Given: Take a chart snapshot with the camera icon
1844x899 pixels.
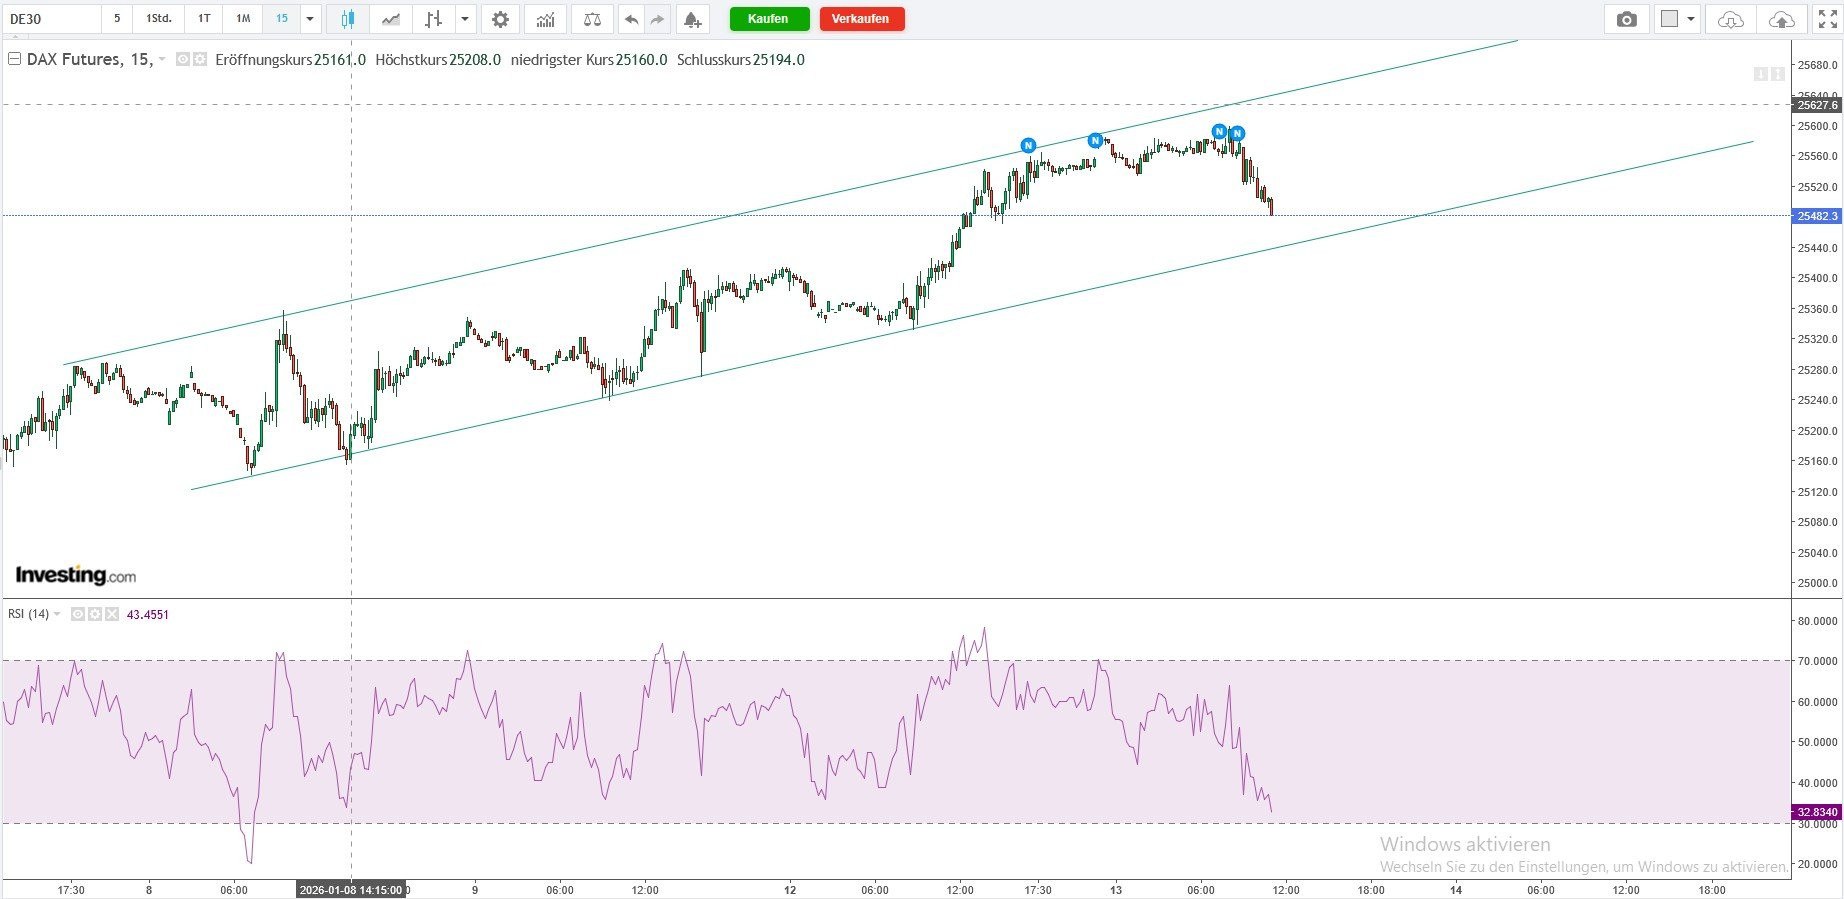Looking at the screenshot, I should point(1627,19).
